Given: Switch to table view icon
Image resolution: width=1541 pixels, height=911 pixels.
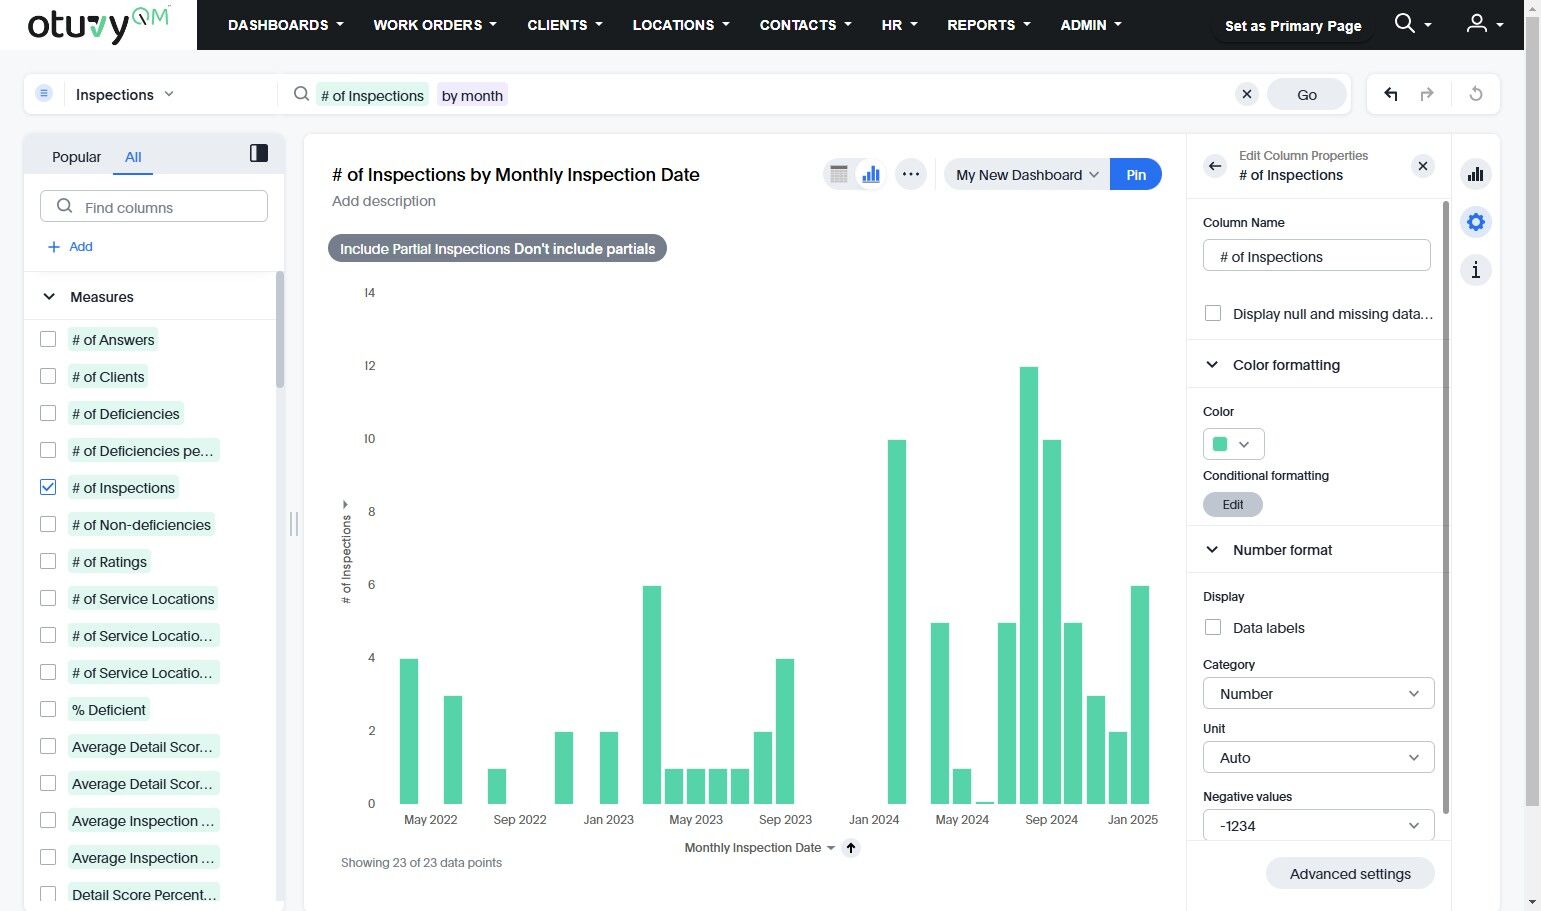Looking at the screenshot, I should coord(839,174).
